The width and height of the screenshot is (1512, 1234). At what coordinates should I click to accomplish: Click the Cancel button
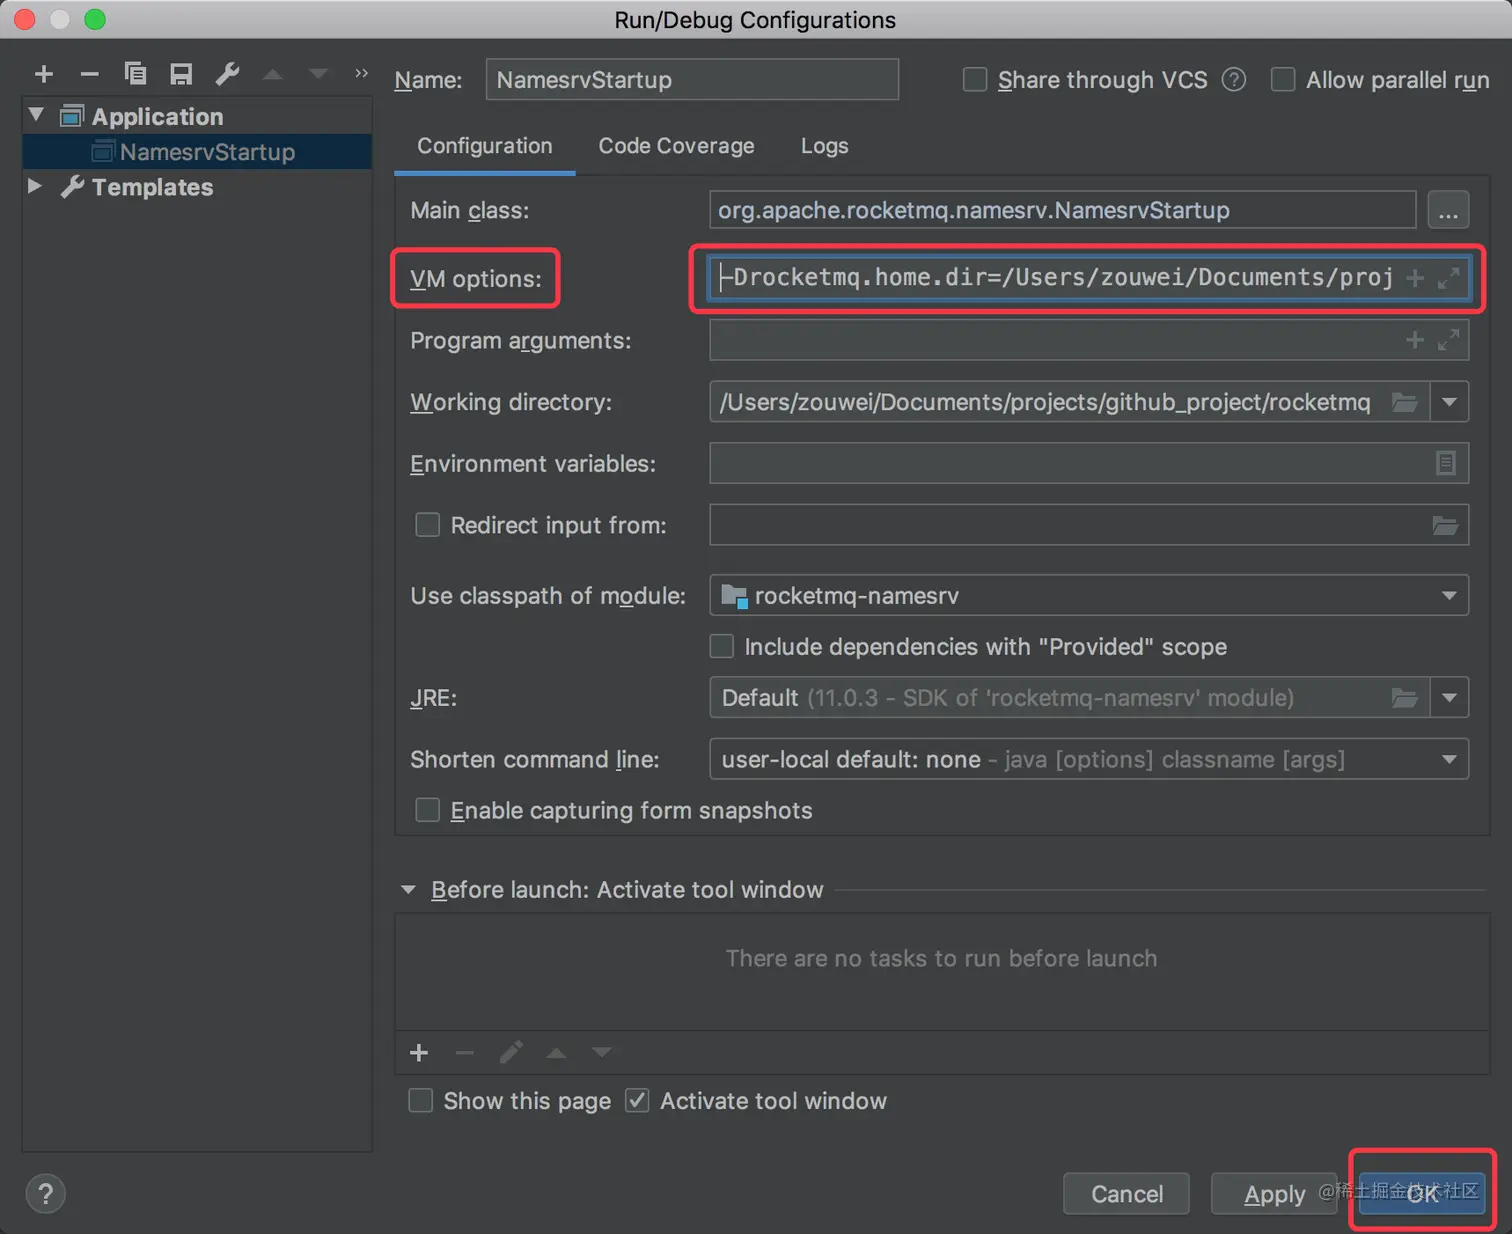pos(1127,1194)
